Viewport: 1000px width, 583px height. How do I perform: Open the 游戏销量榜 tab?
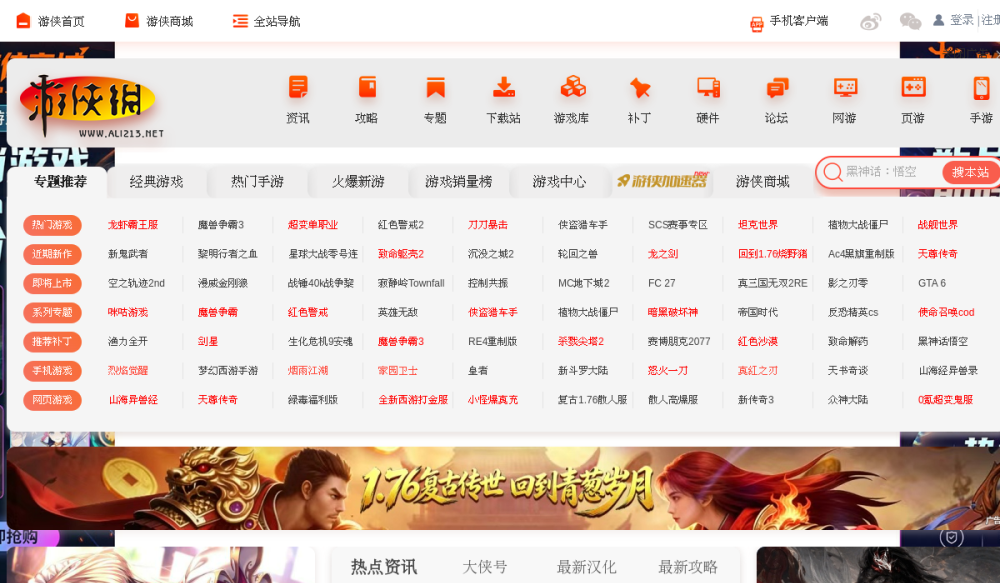[x=459, y=182]
